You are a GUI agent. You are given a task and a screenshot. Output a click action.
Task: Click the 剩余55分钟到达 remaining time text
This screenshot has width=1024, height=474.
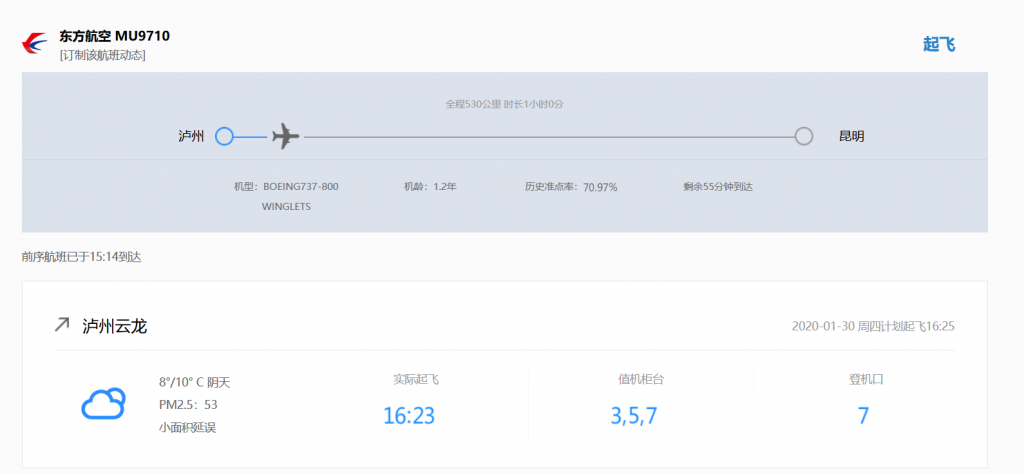[718, 187]
